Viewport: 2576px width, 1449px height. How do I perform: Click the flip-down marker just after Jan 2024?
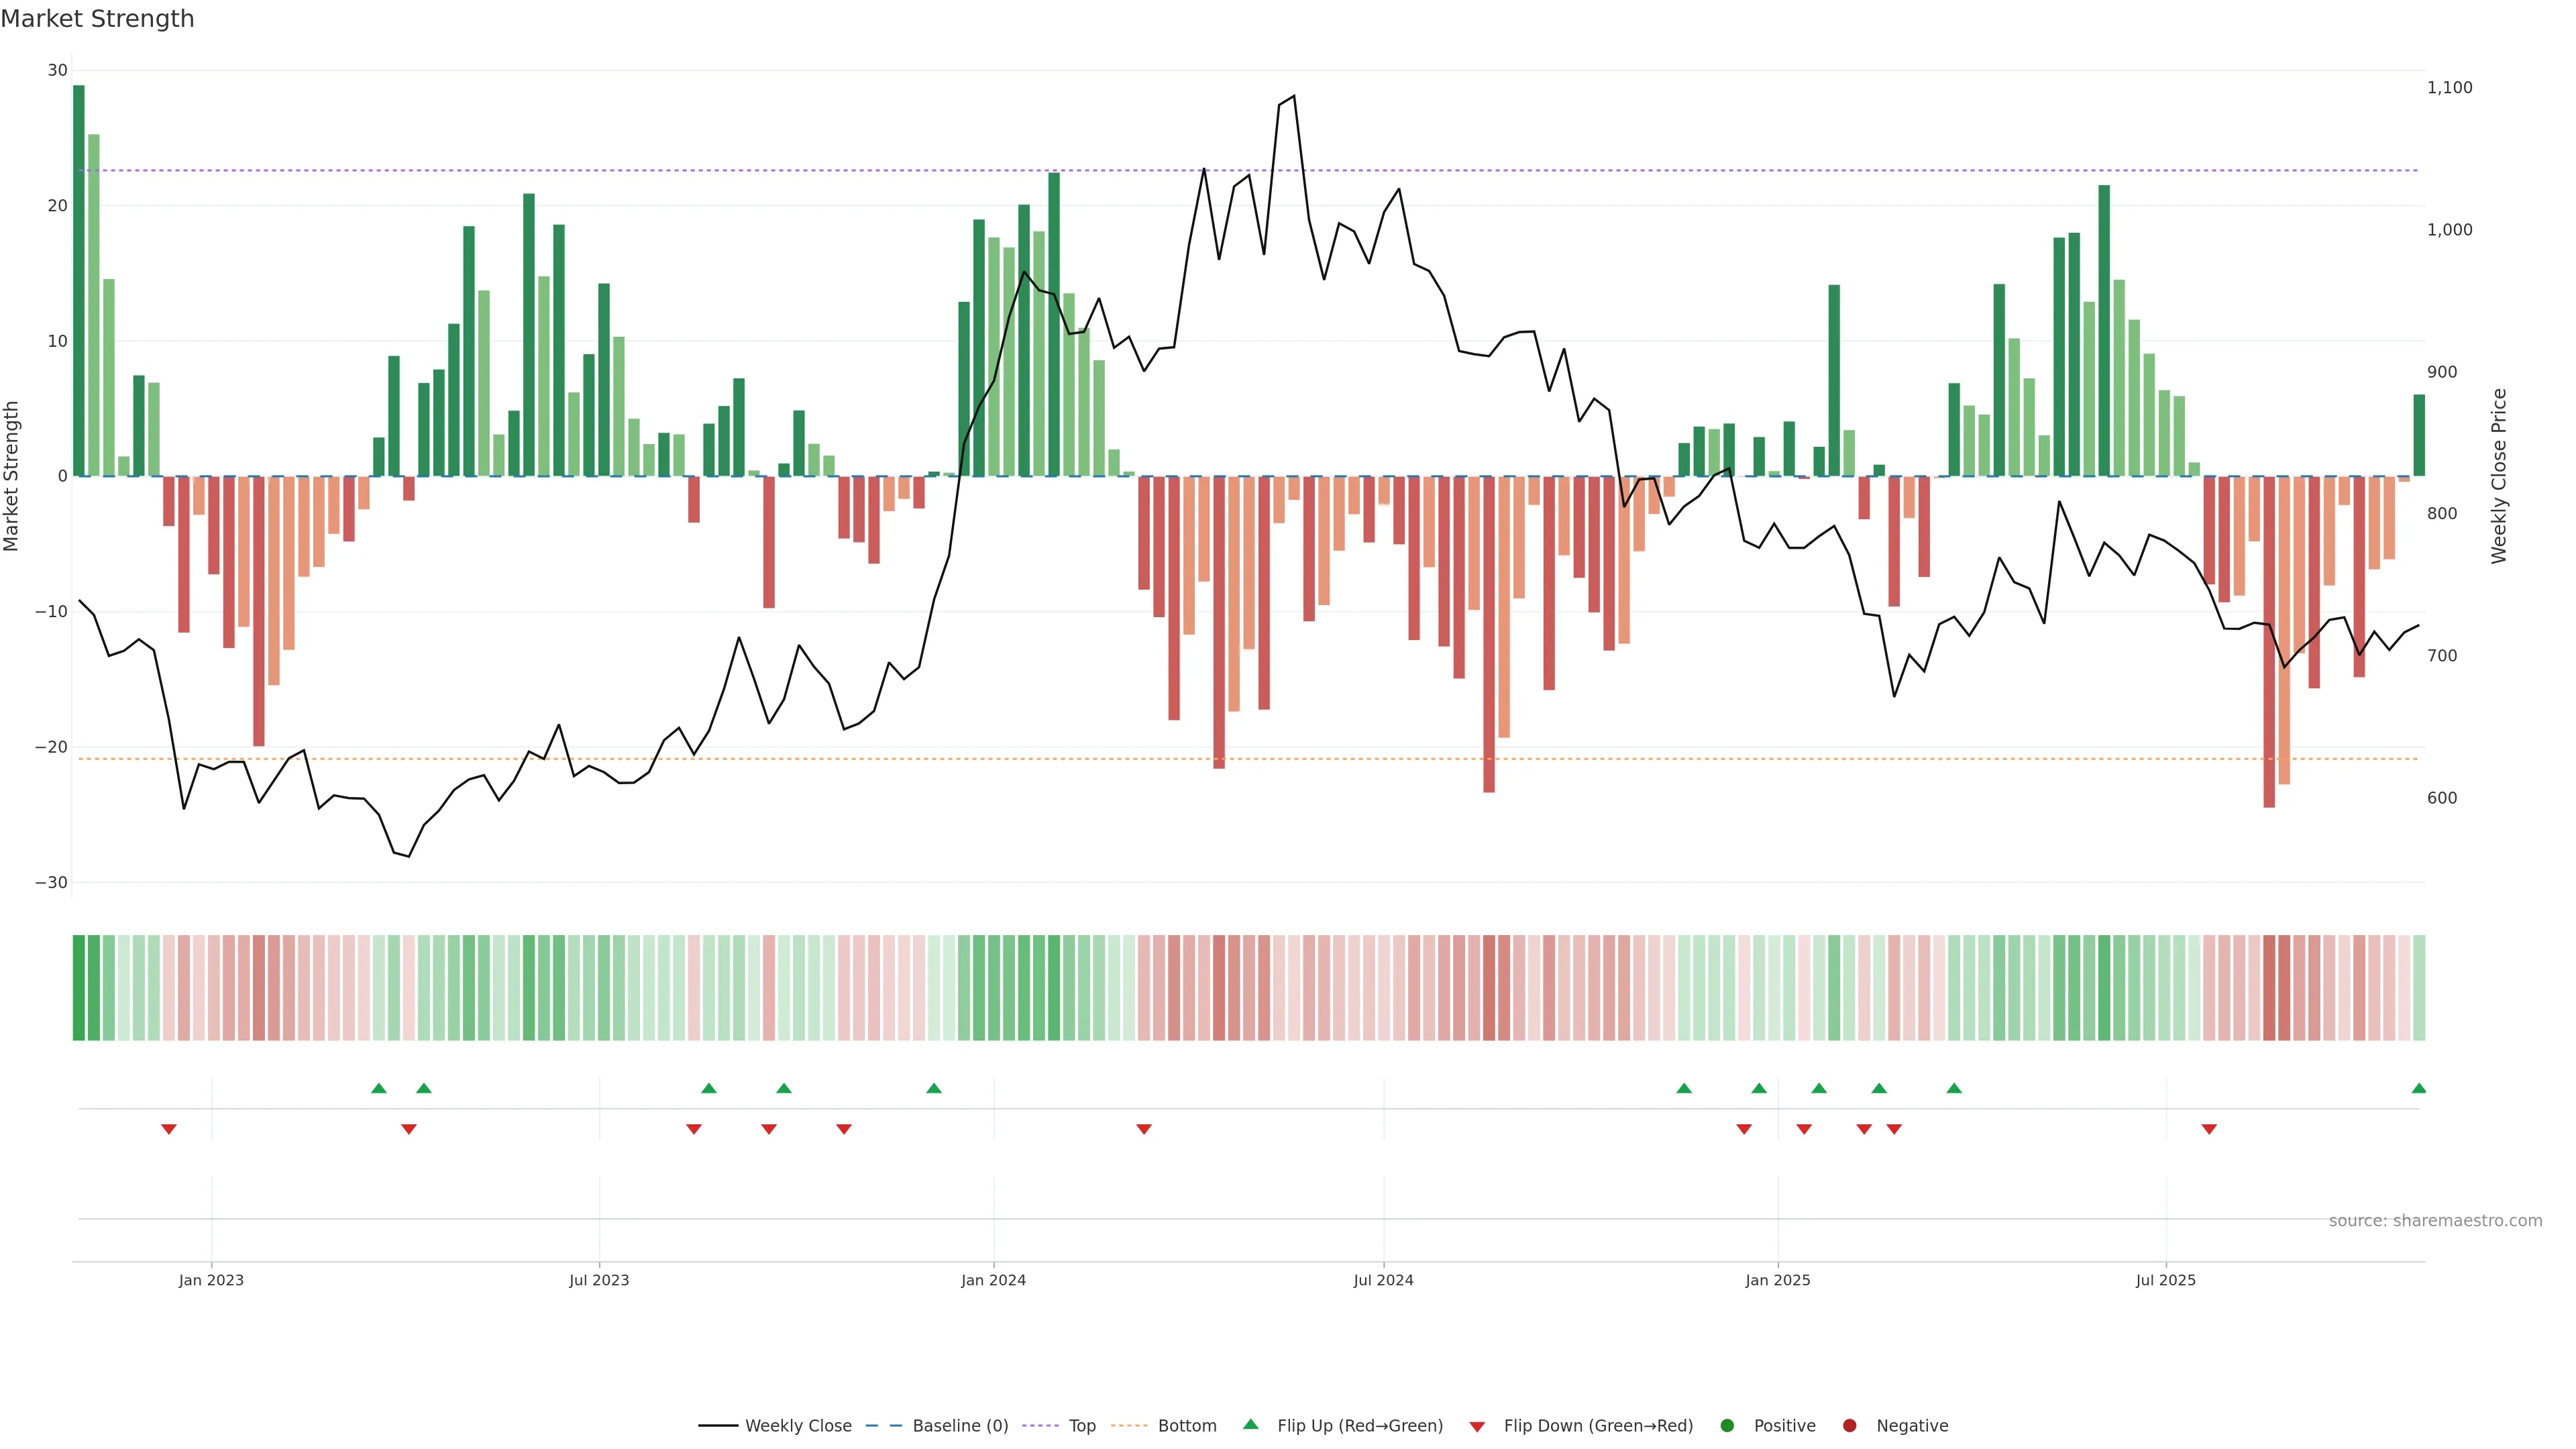click(x=1144, y=1129)
